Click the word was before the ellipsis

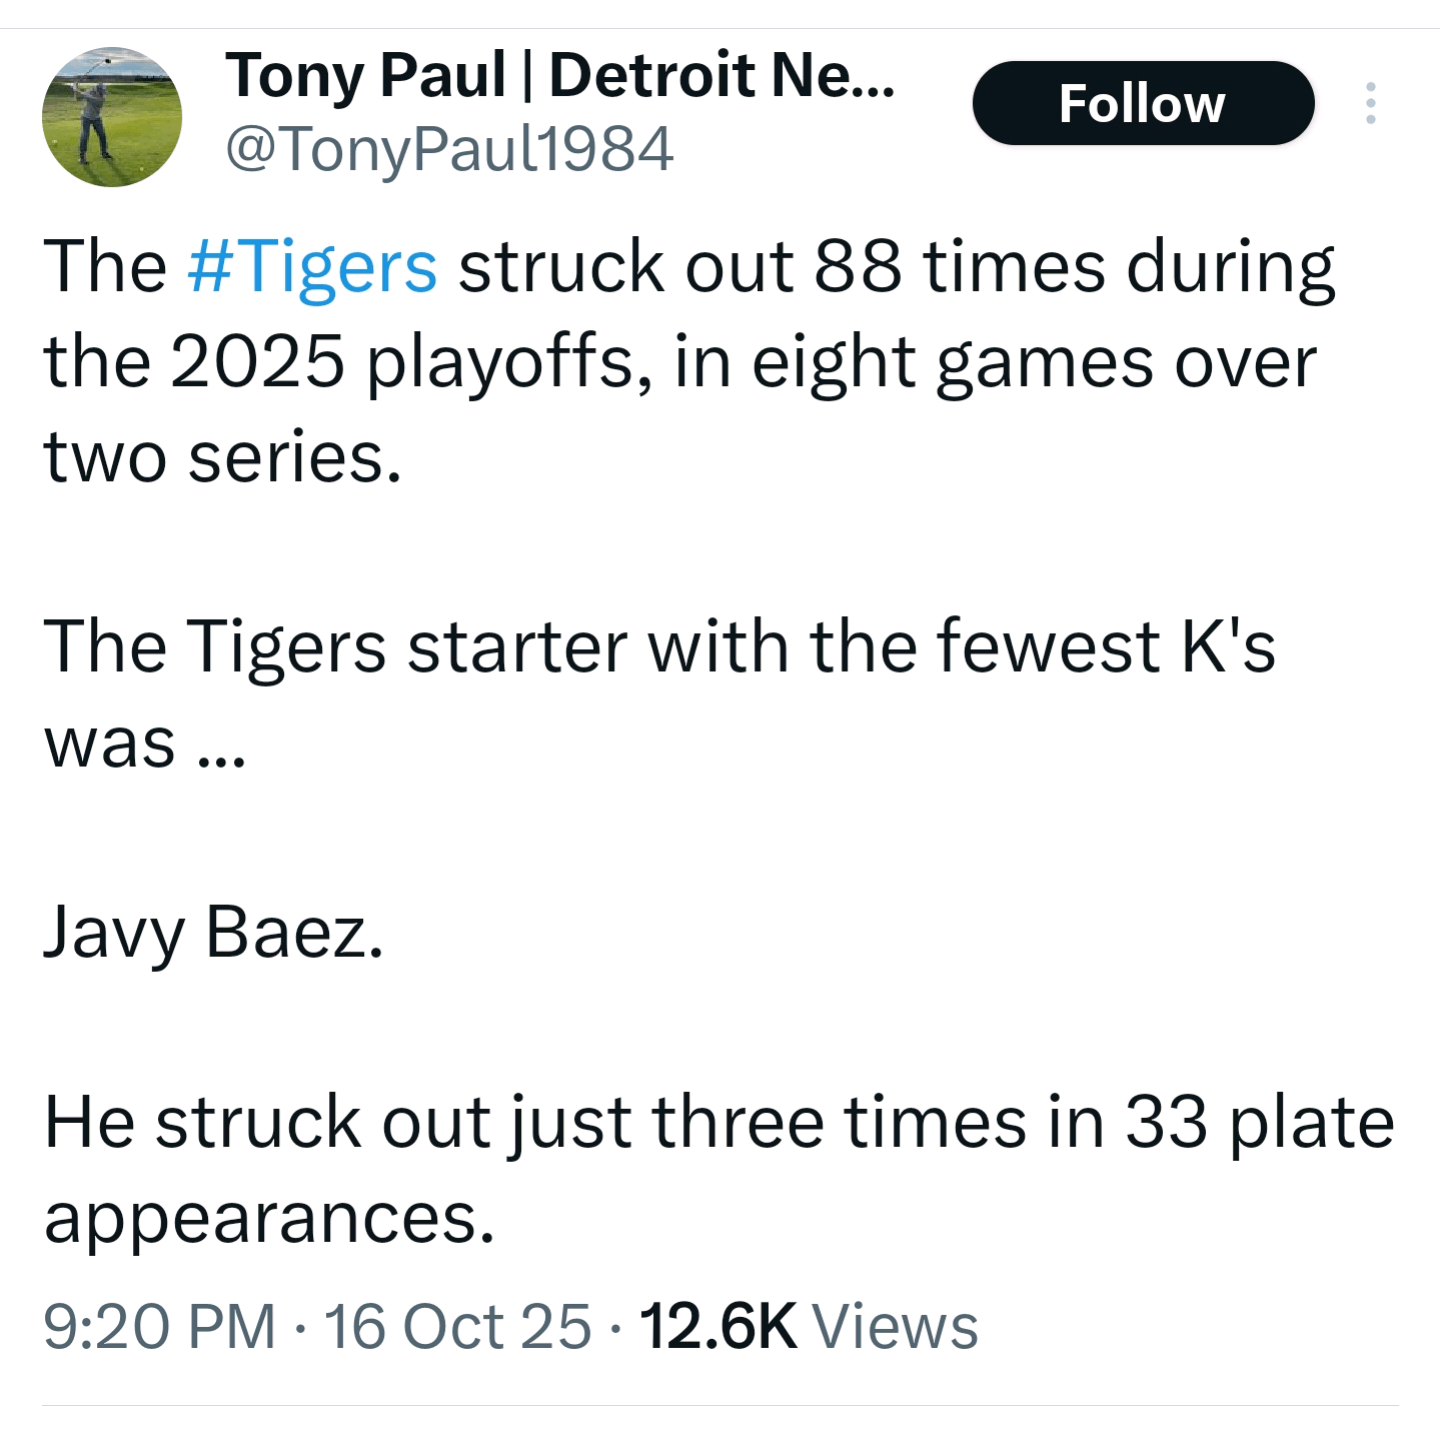point(110,742)
